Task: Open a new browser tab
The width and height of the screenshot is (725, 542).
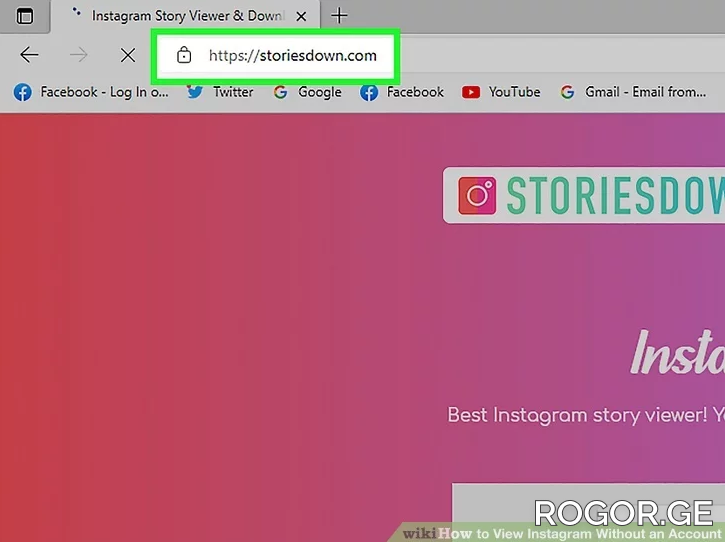Action: pos(339,16)
